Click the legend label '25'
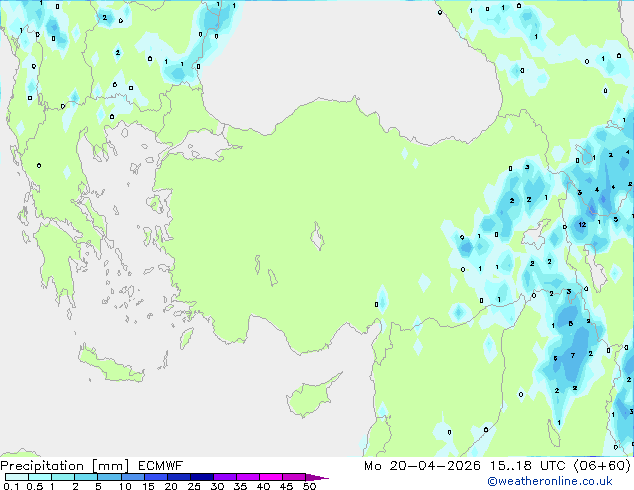The height and width of the screenshot is (490, 634). coord(194,486)
